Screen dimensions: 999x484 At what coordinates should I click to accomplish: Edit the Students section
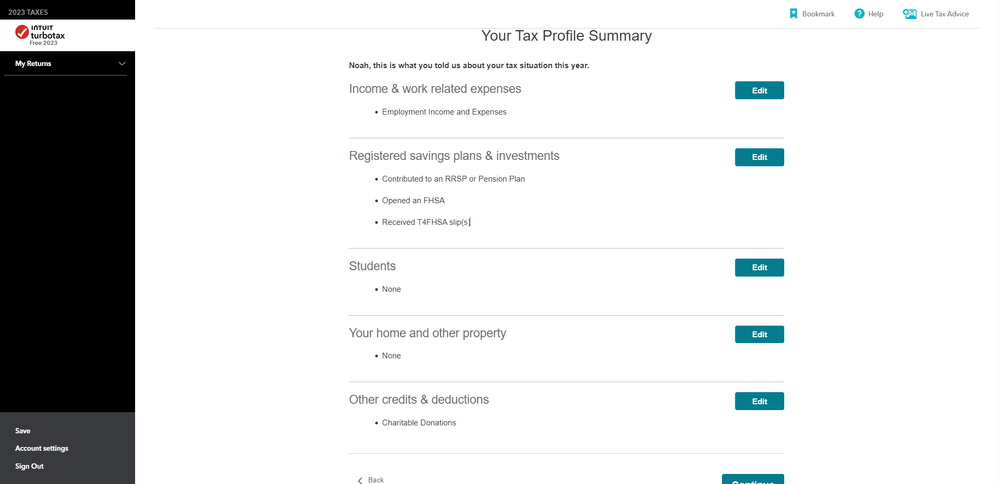click(x=759, y=267)
